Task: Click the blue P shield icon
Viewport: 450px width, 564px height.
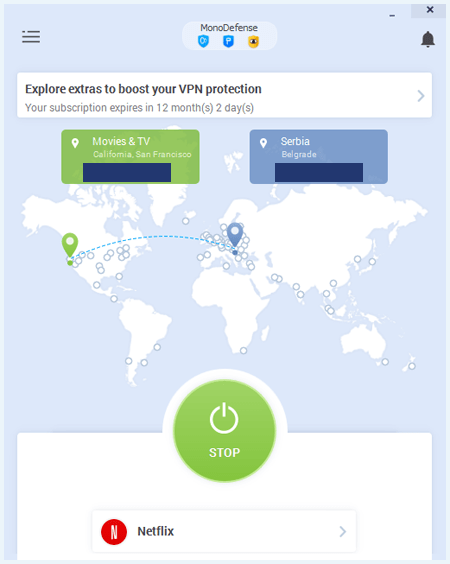Action: [228, 42]
